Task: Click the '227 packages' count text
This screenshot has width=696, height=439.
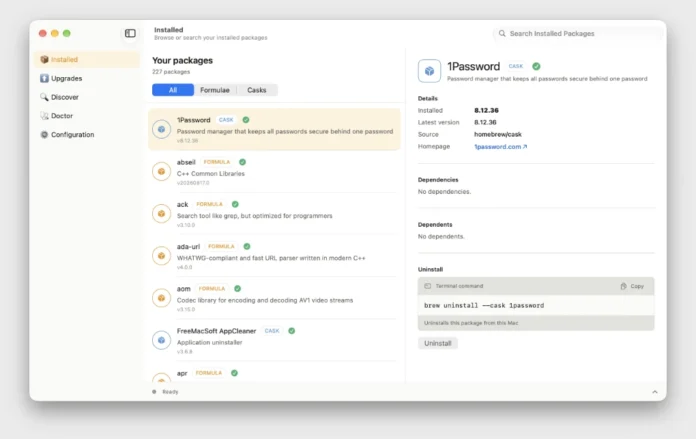Action: tap(171, 71)
